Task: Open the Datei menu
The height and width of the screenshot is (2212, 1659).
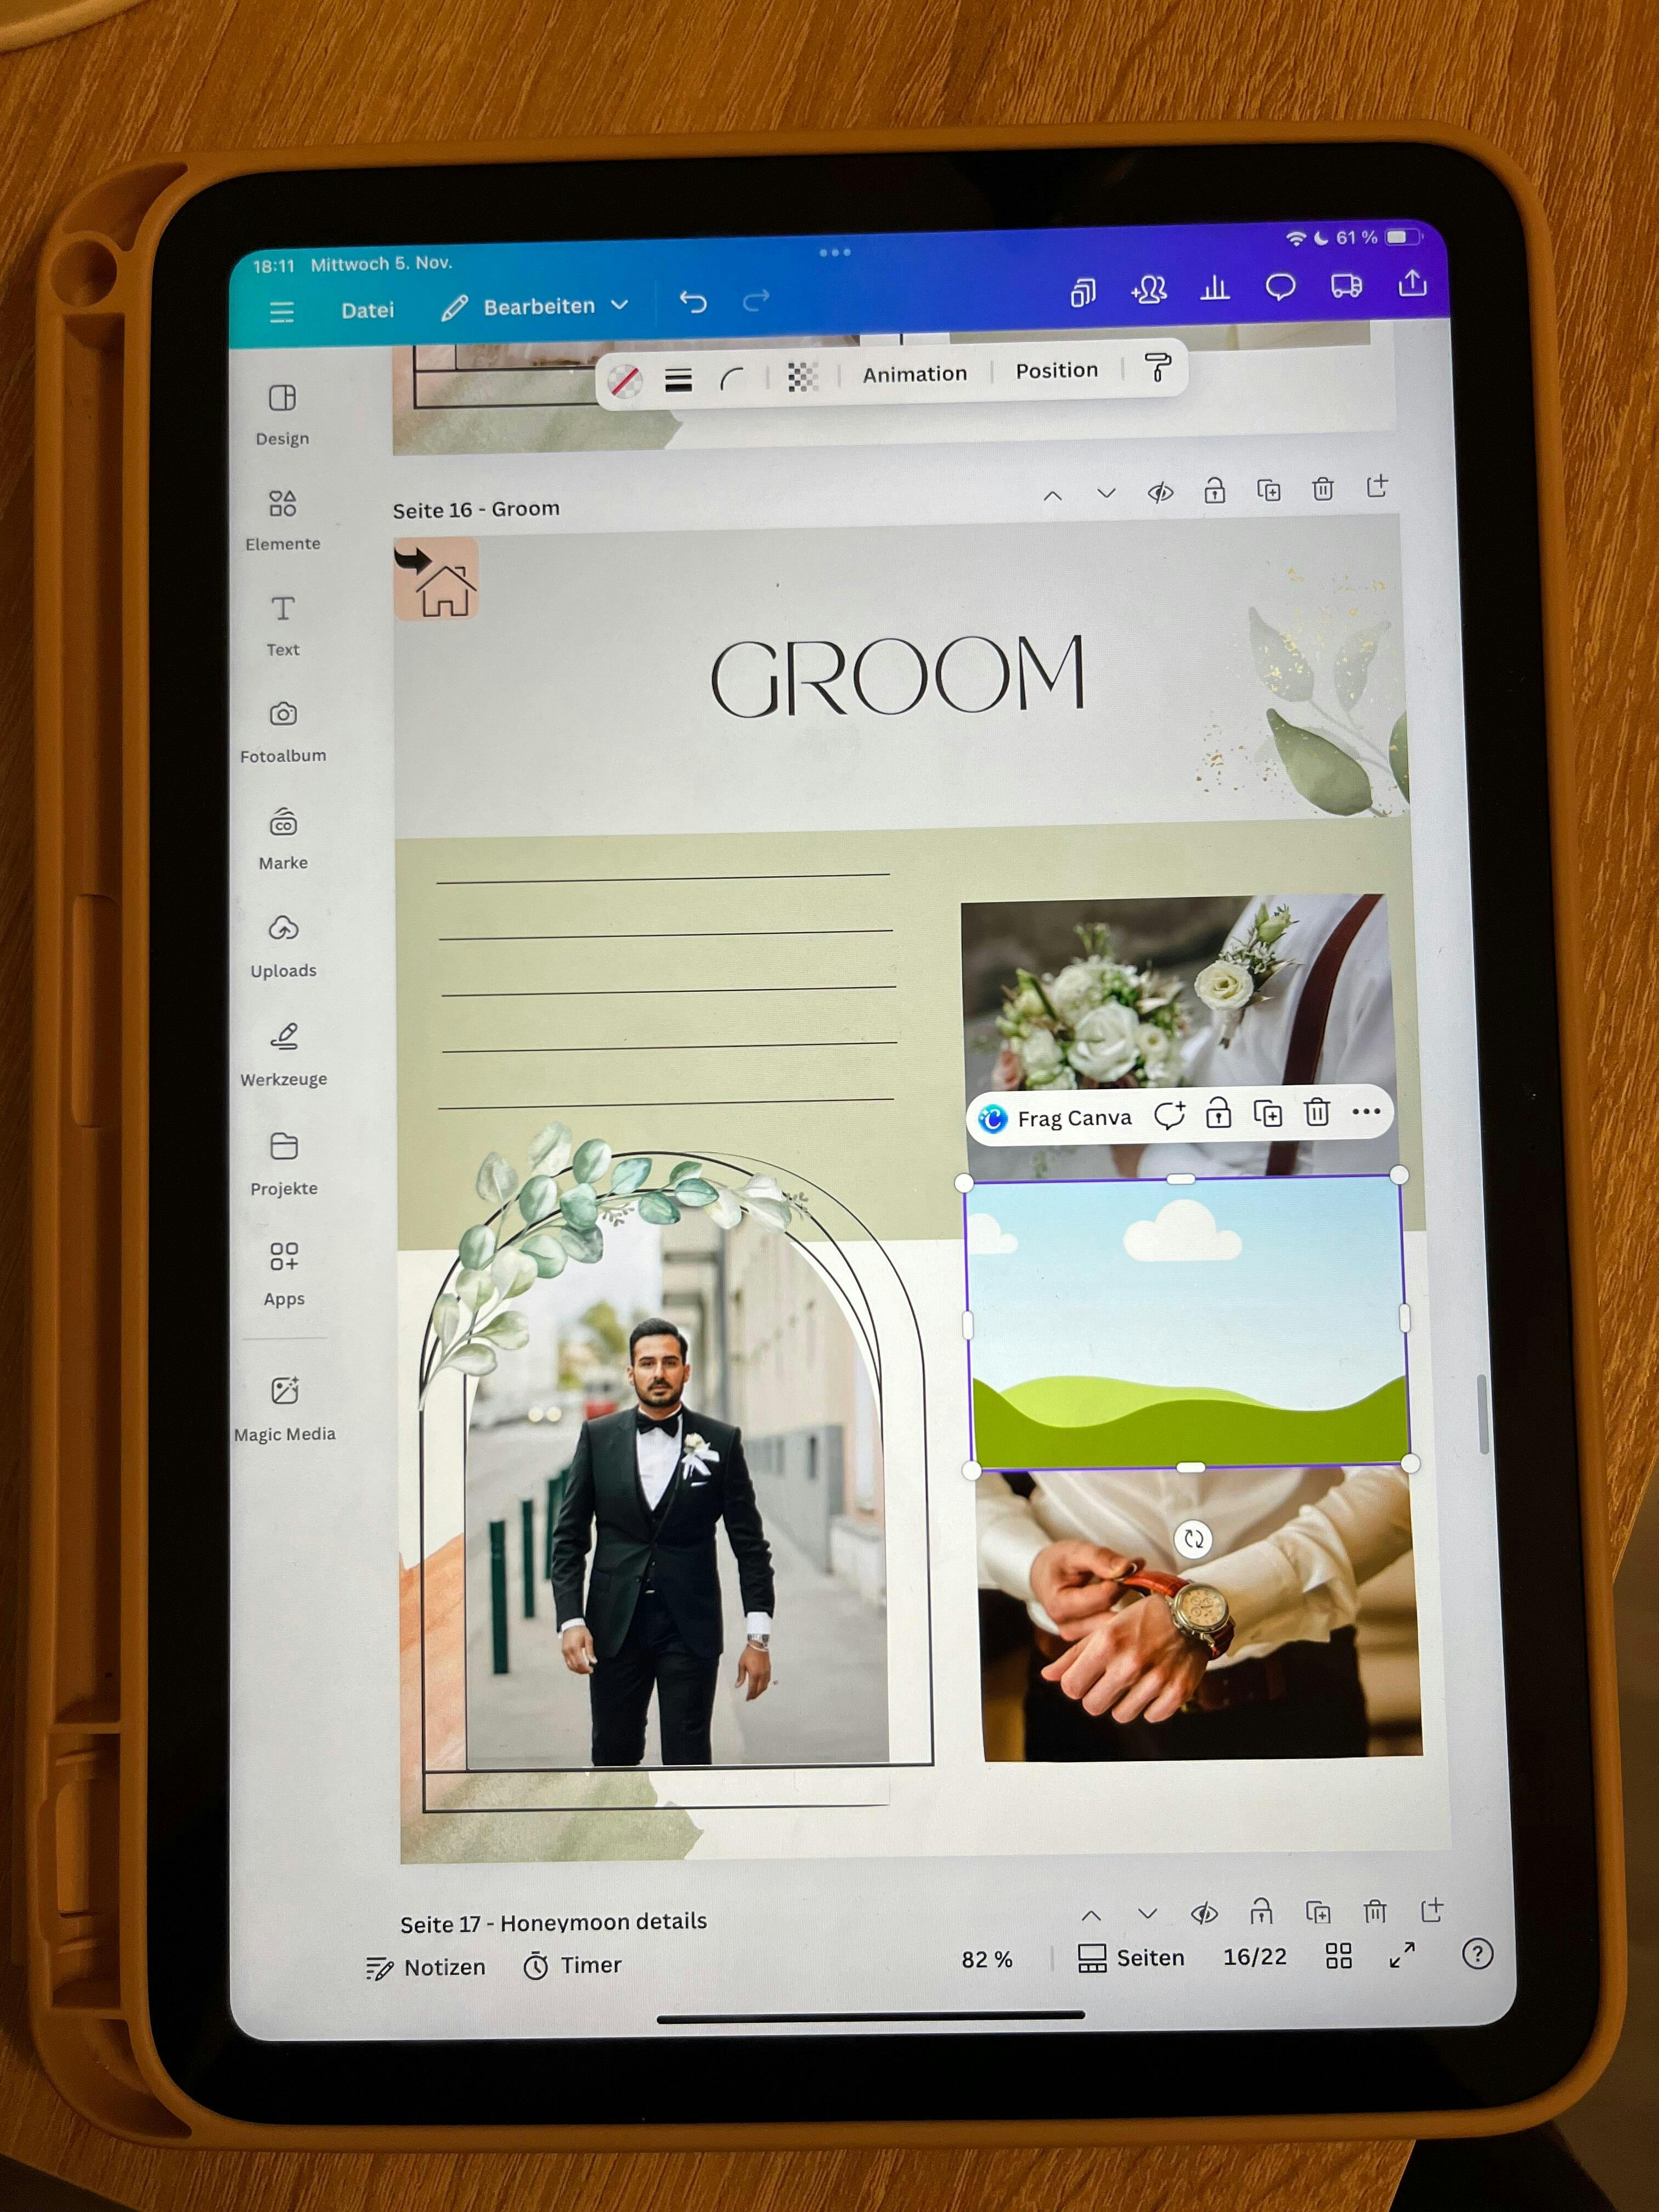Action: [x=367, y=310]
